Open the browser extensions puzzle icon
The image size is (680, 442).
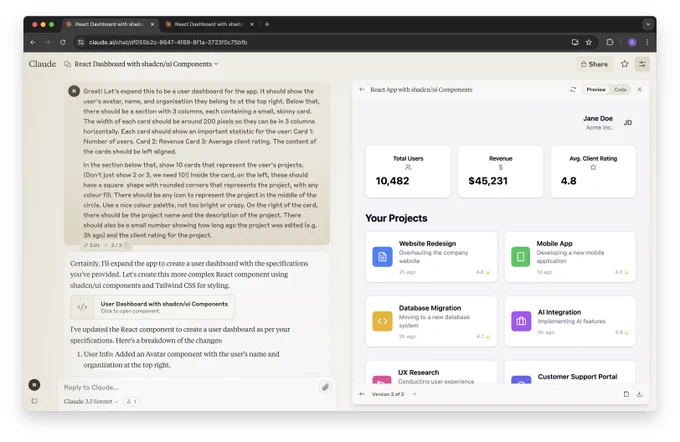pyautogui.click(x=610, y=42)
